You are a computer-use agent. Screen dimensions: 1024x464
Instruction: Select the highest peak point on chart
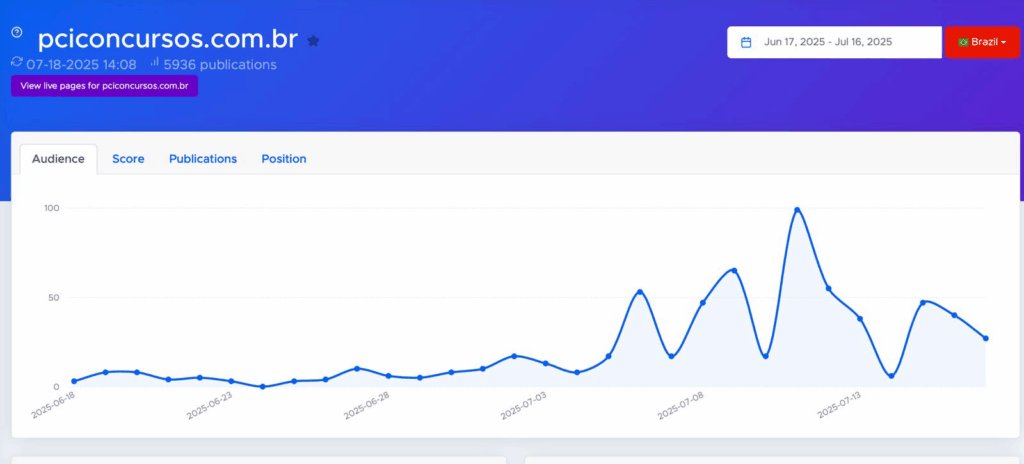coord(797,210)
